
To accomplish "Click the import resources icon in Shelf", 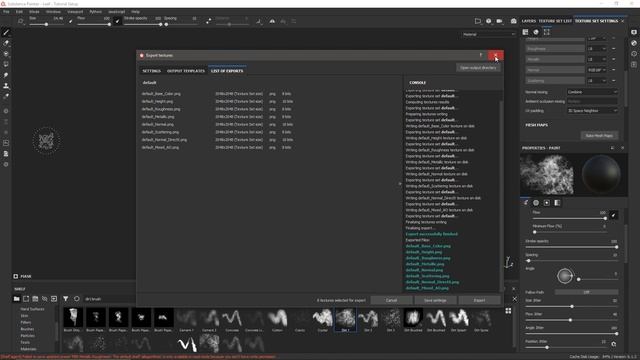I will (54, 299).
